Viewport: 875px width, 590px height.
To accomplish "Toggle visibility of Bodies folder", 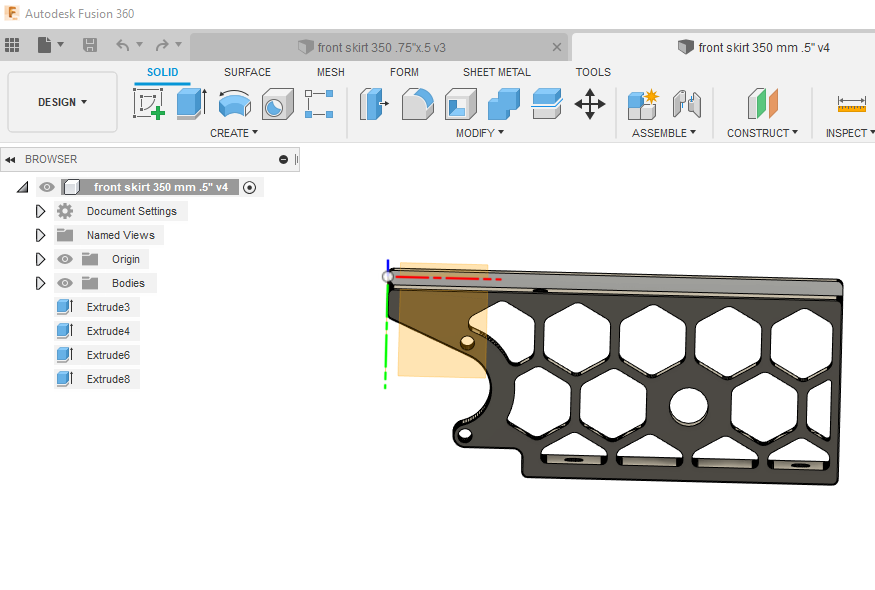I will click(65, 283).
